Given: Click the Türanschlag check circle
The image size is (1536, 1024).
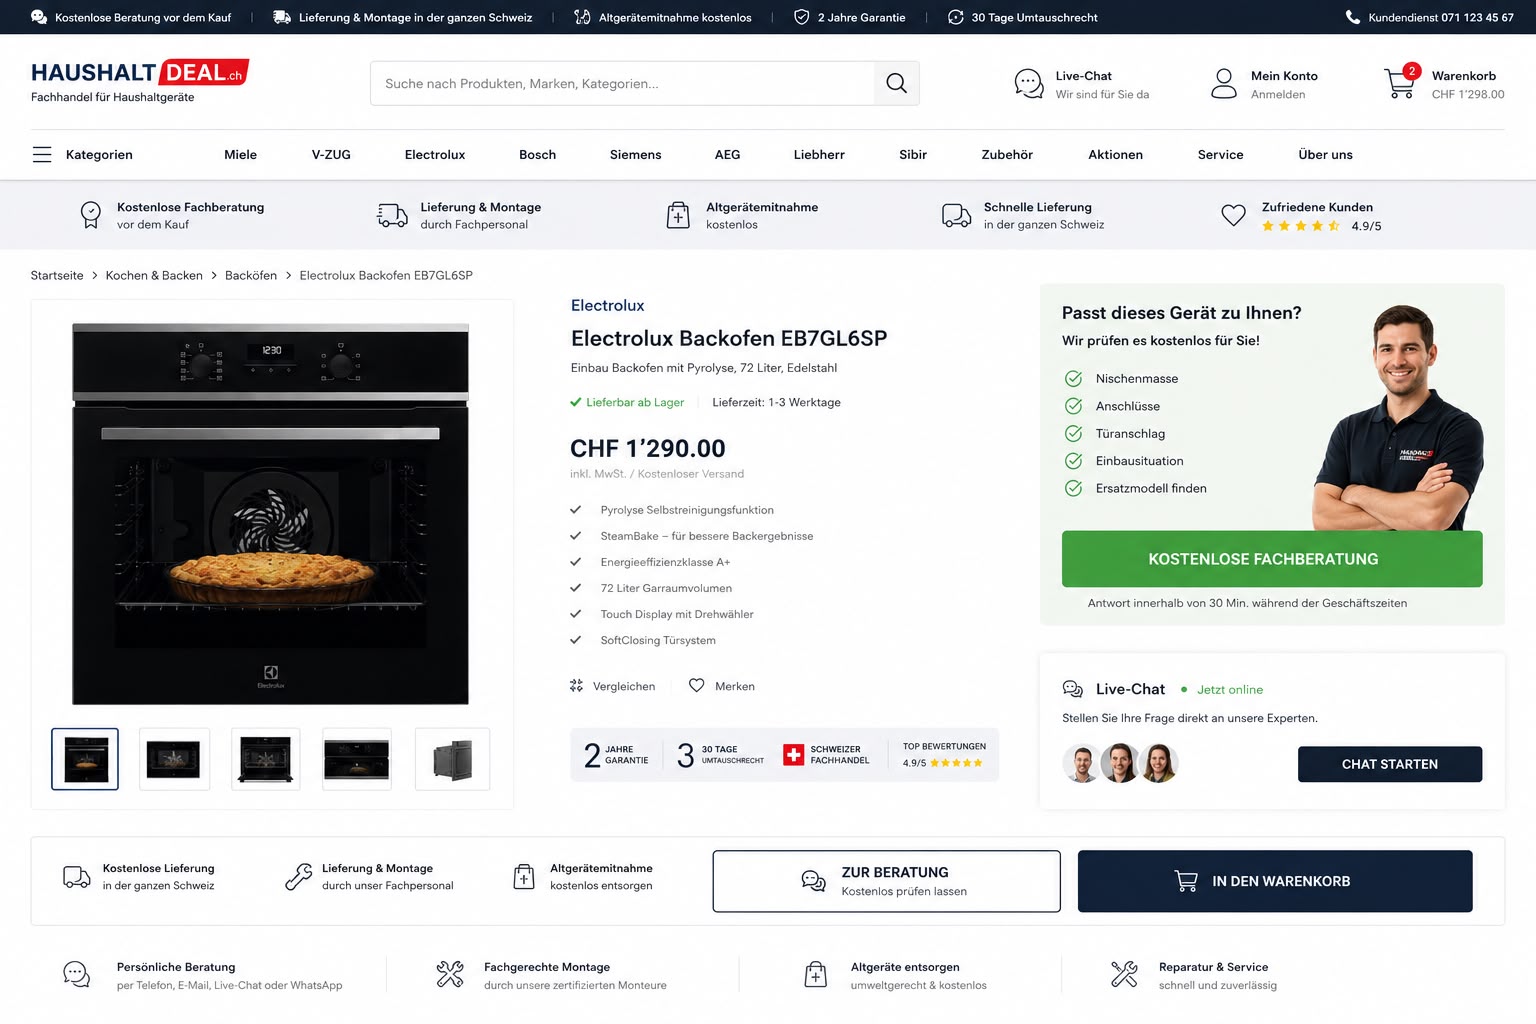Looking at the screenshot, I should click(1073, 434).
